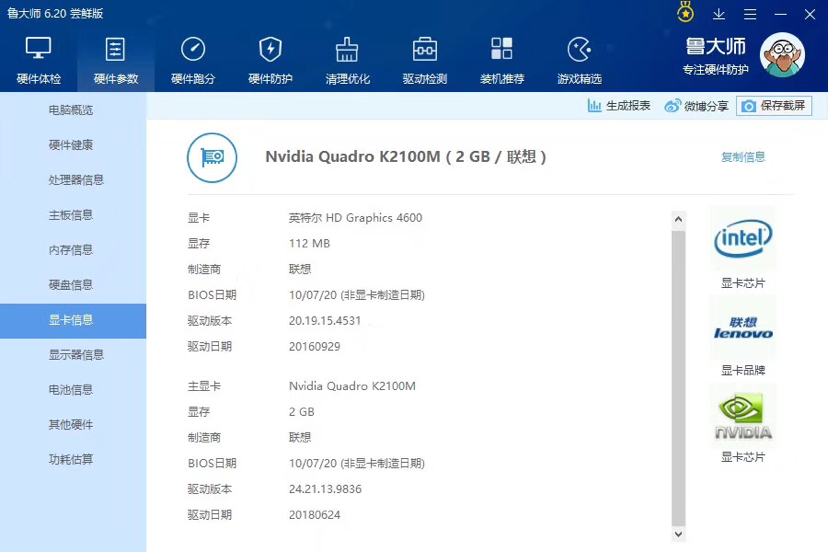The image size is (828, 552).
Task: Click driver date 20160929
Action: tap(315, 347)
